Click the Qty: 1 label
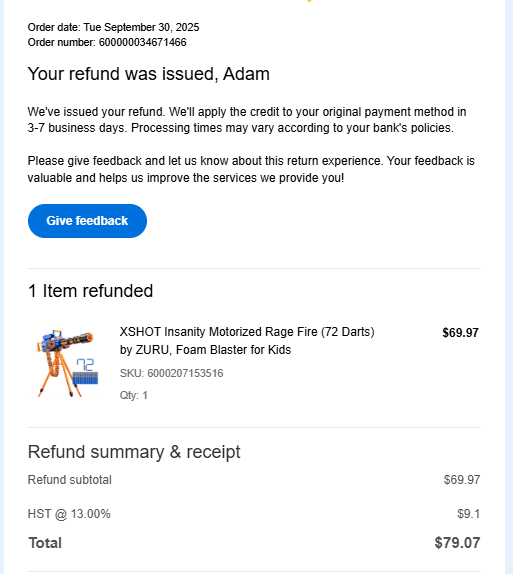This screenshot has width=513, height=574. tap(134, 395)
